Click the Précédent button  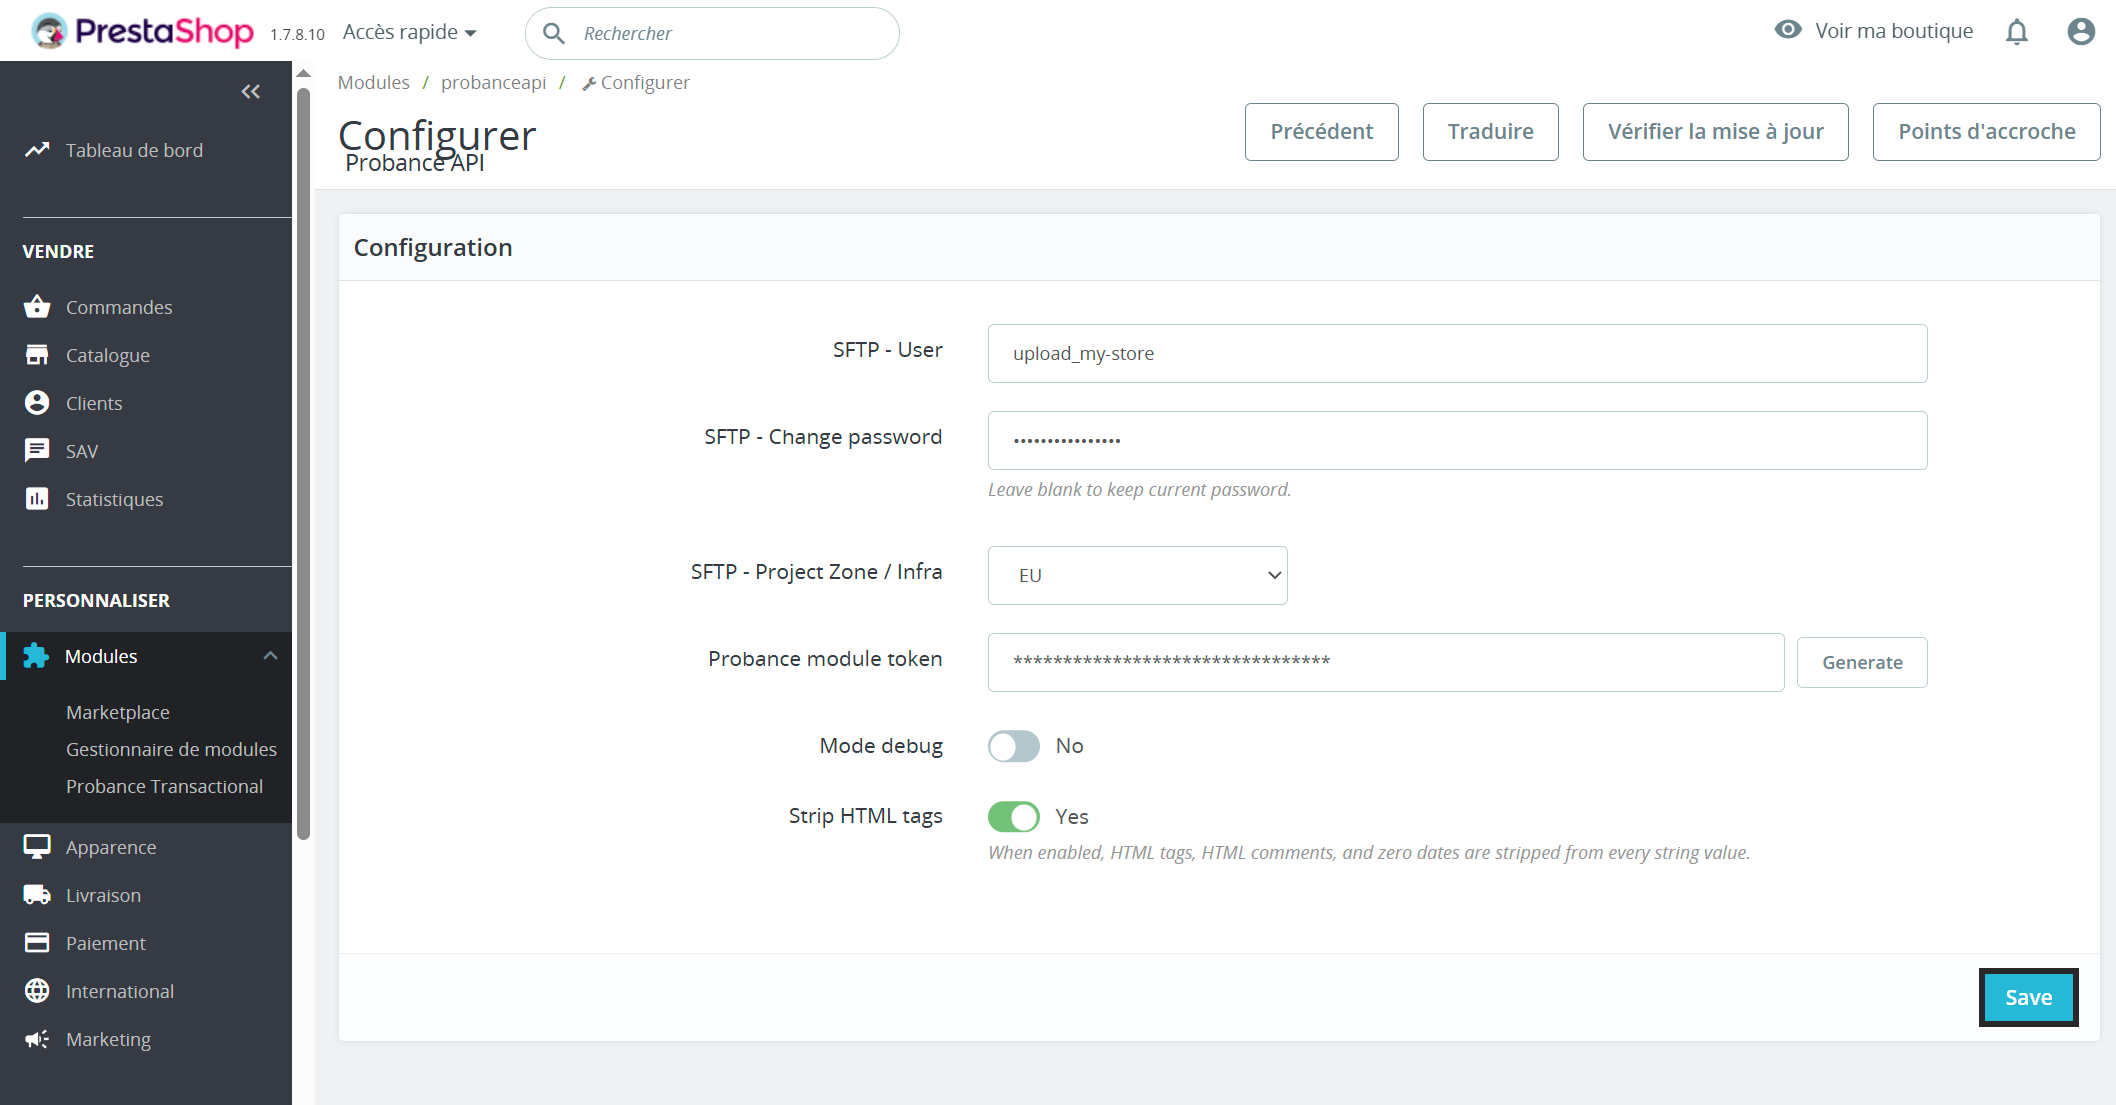click(x=1321, y=132)
